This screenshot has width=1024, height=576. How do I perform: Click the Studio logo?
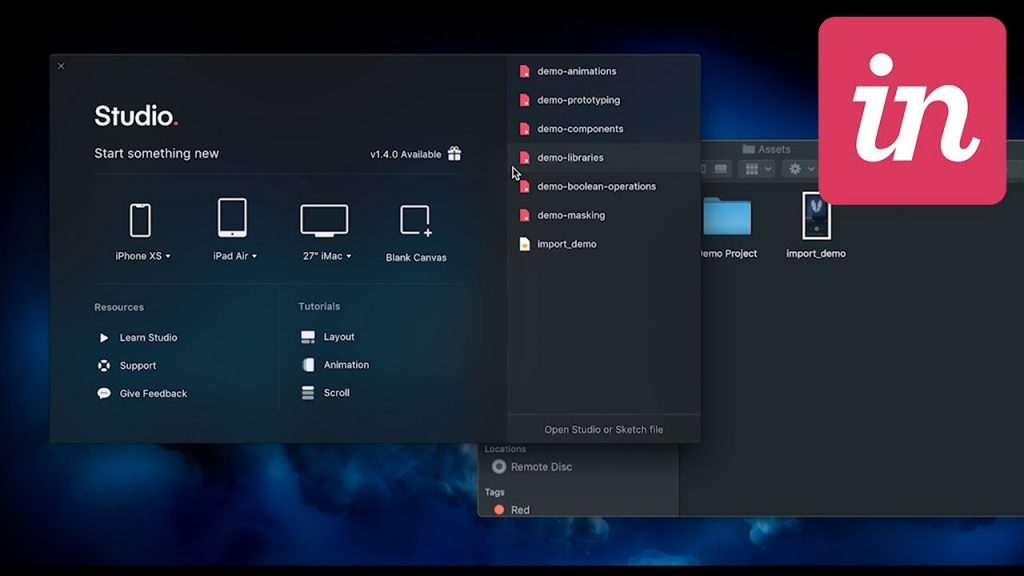136,116
